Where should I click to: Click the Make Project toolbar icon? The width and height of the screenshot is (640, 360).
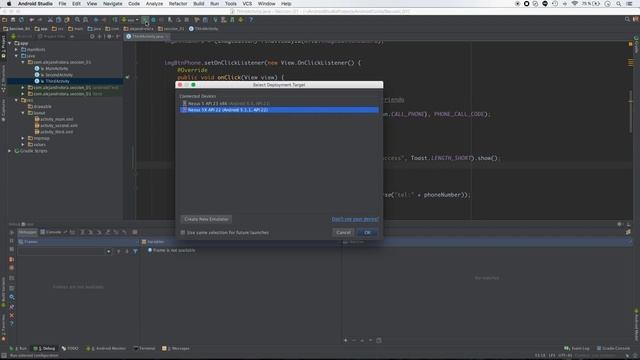[x=115, y=20]
